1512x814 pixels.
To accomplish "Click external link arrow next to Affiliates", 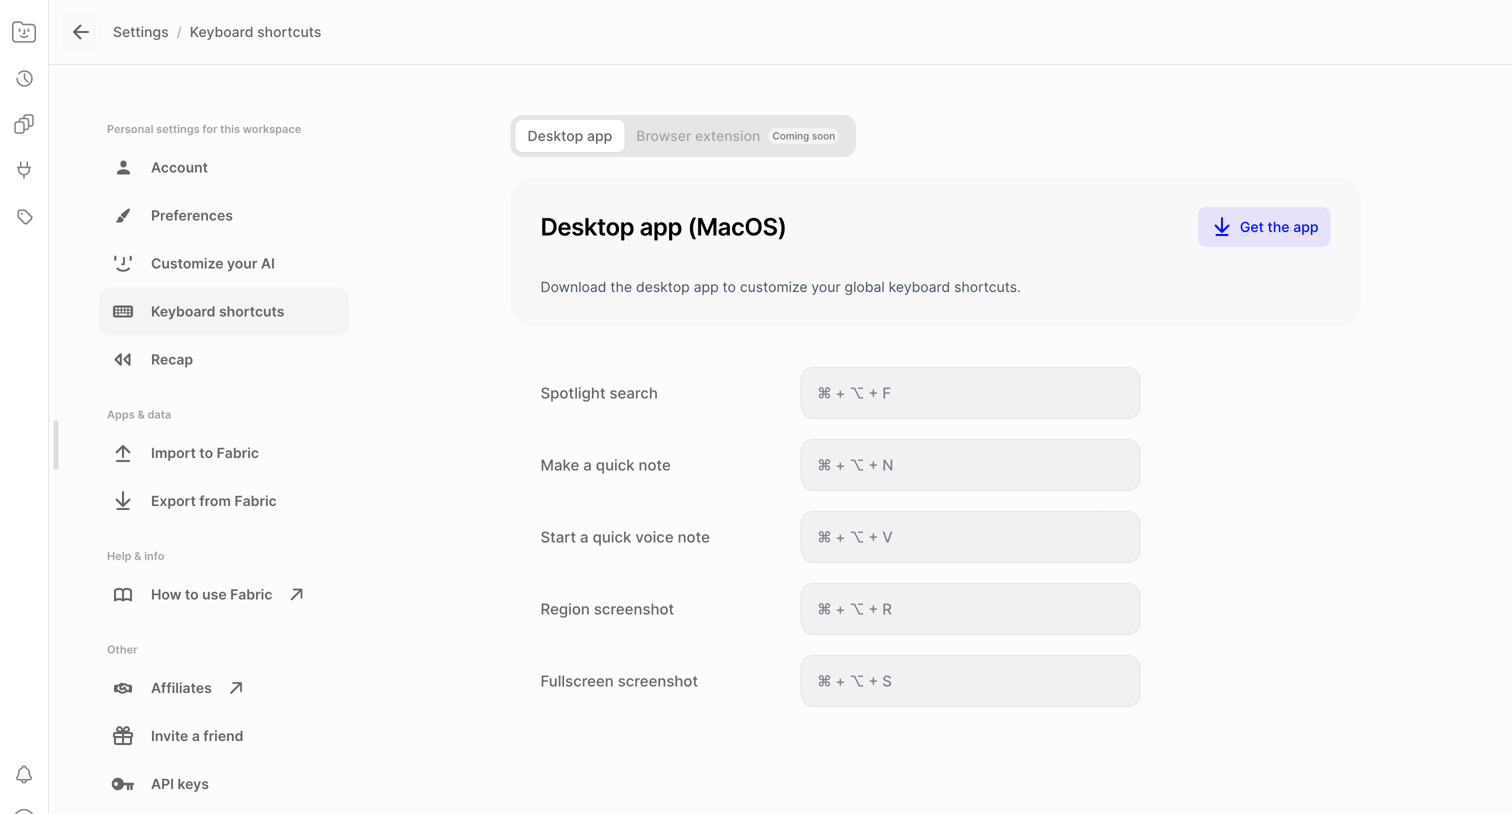I will (x=236, y=688).
